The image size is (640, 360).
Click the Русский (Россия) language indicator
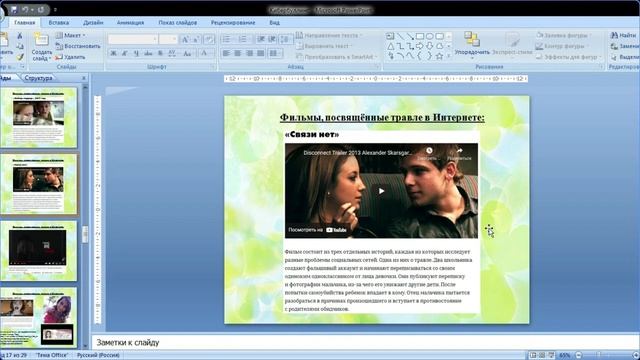pos(98,356)
